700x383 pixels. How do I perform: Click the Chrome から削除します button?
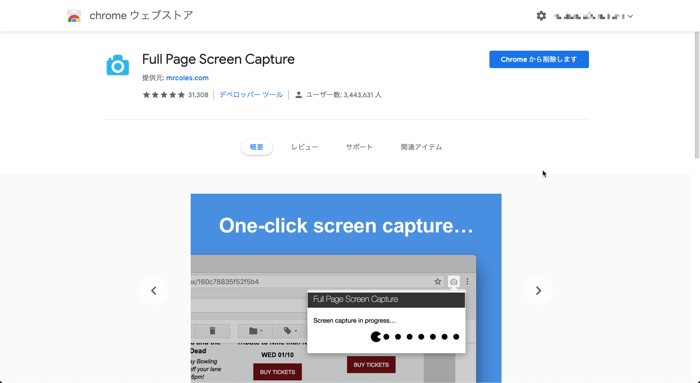click(539, 59)
